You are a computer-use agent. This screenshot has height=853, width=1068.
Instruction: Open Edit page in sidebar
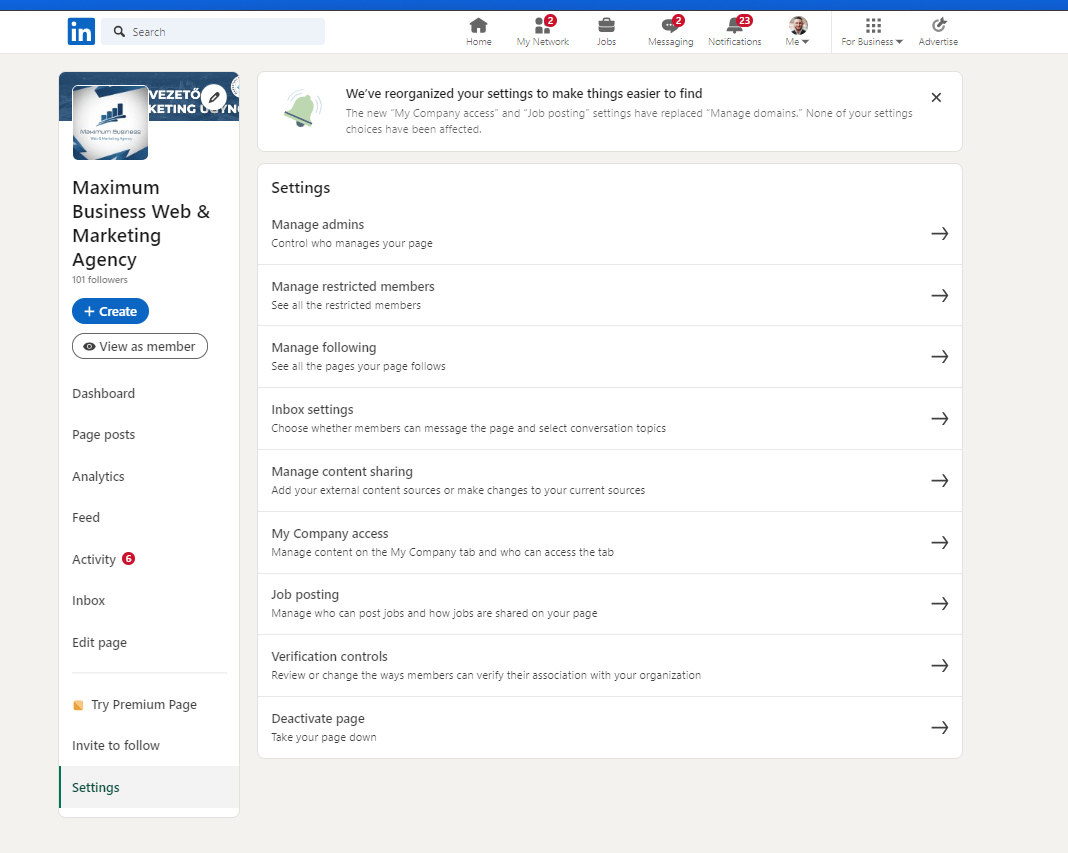point(99,642)
